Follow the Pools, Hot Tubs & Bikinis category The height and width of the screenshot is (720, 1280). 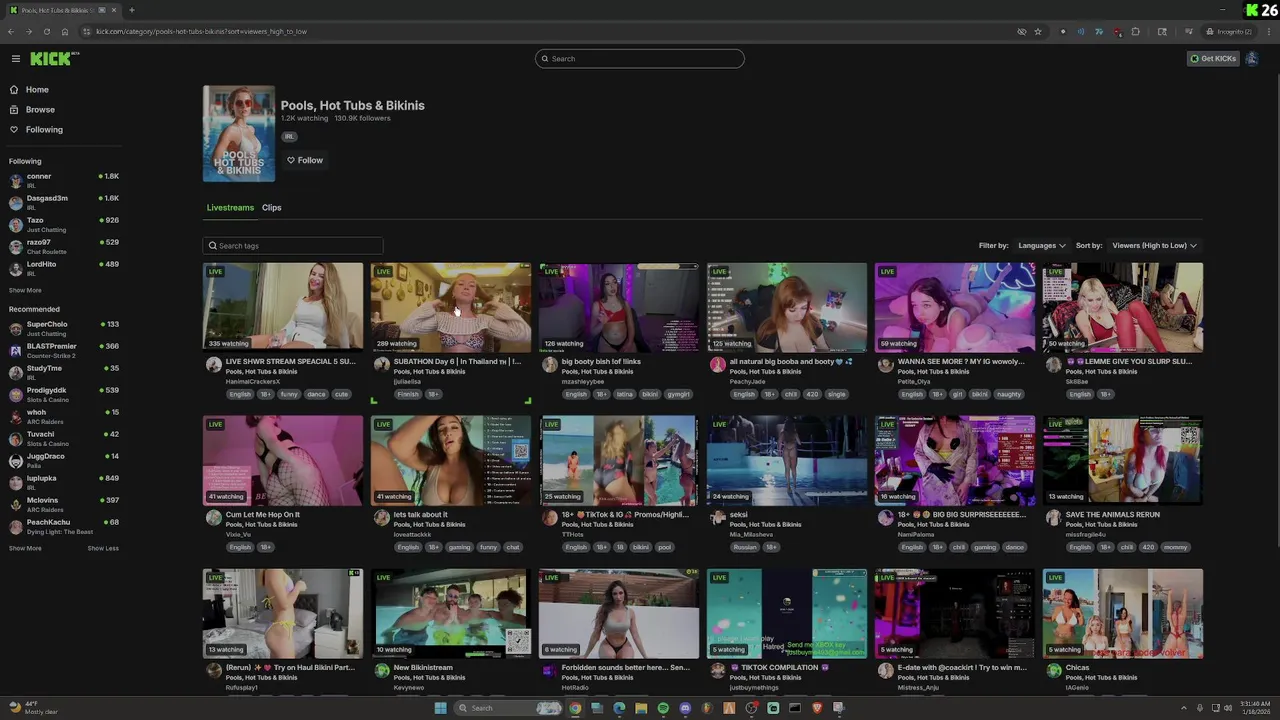click(x=305, y=160)
